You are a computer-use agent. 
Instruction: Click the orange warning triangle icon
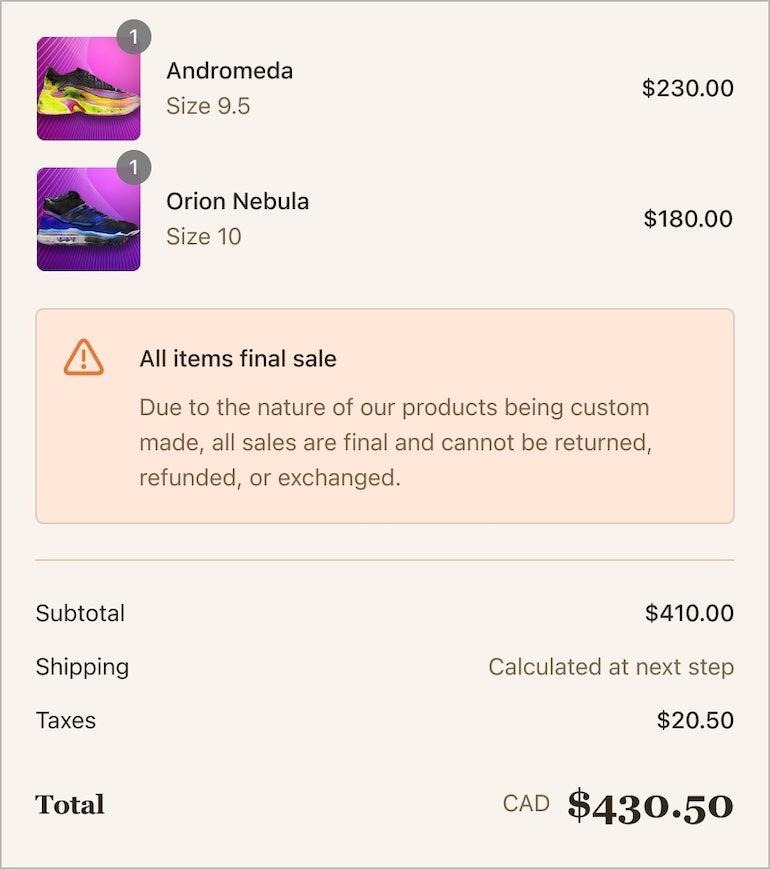pyautogui.click(x=84, y=357)
